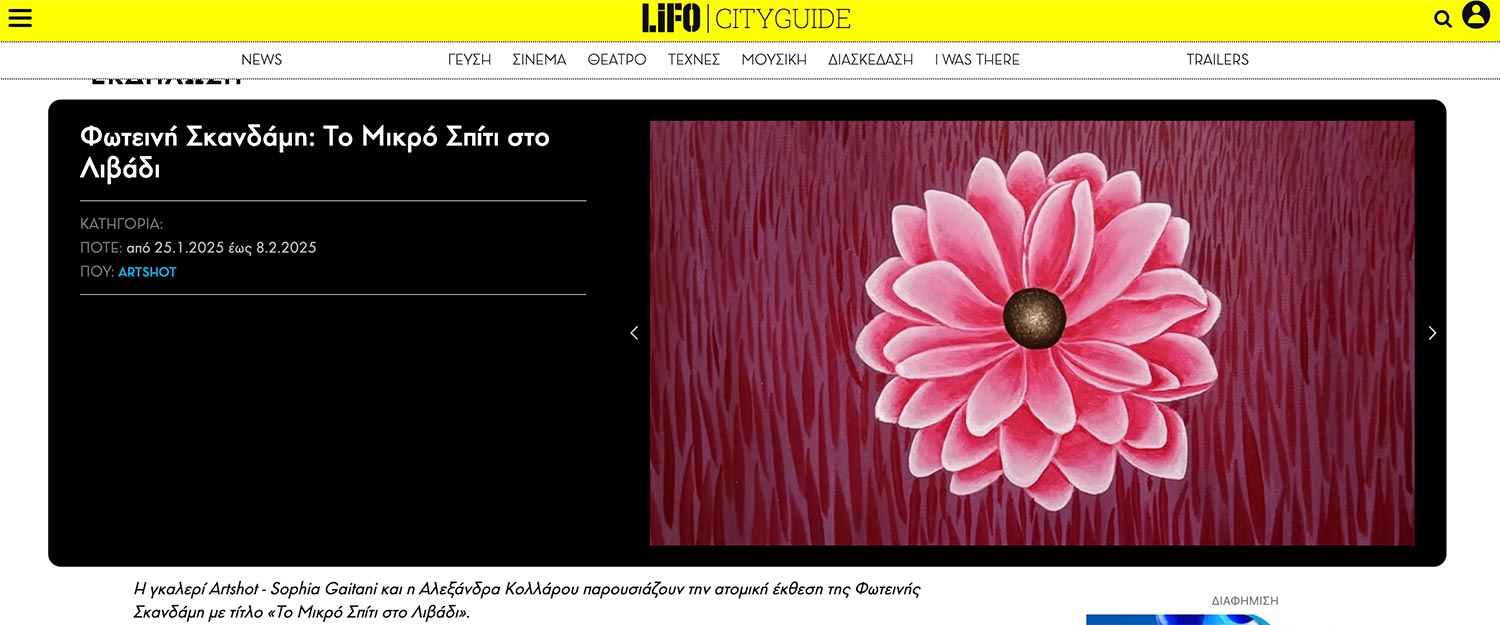The width and height of the screenshot is (1500, 625).
Task: Go to the ΣΙΝΕΜΑ section
Action: (539, 60)
